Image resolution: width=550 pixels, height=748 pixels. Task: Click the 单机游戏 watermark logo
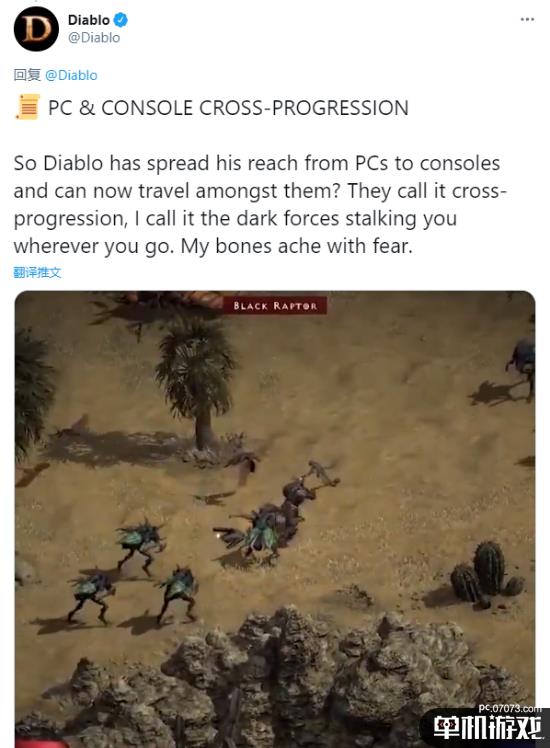[x=488, y=728]
